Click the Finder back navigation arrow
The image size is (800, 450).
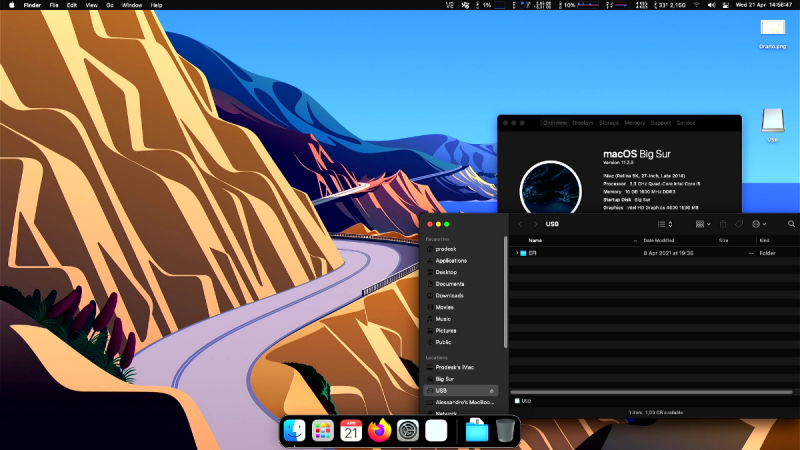[x=520, y=224]
